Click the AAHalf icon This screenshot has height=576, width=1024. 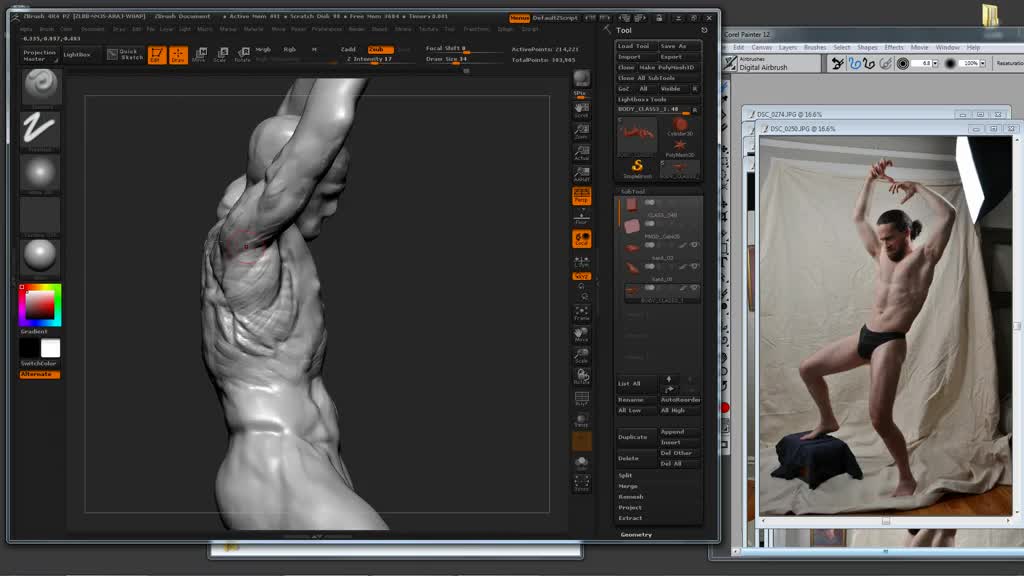coord(581,174)
